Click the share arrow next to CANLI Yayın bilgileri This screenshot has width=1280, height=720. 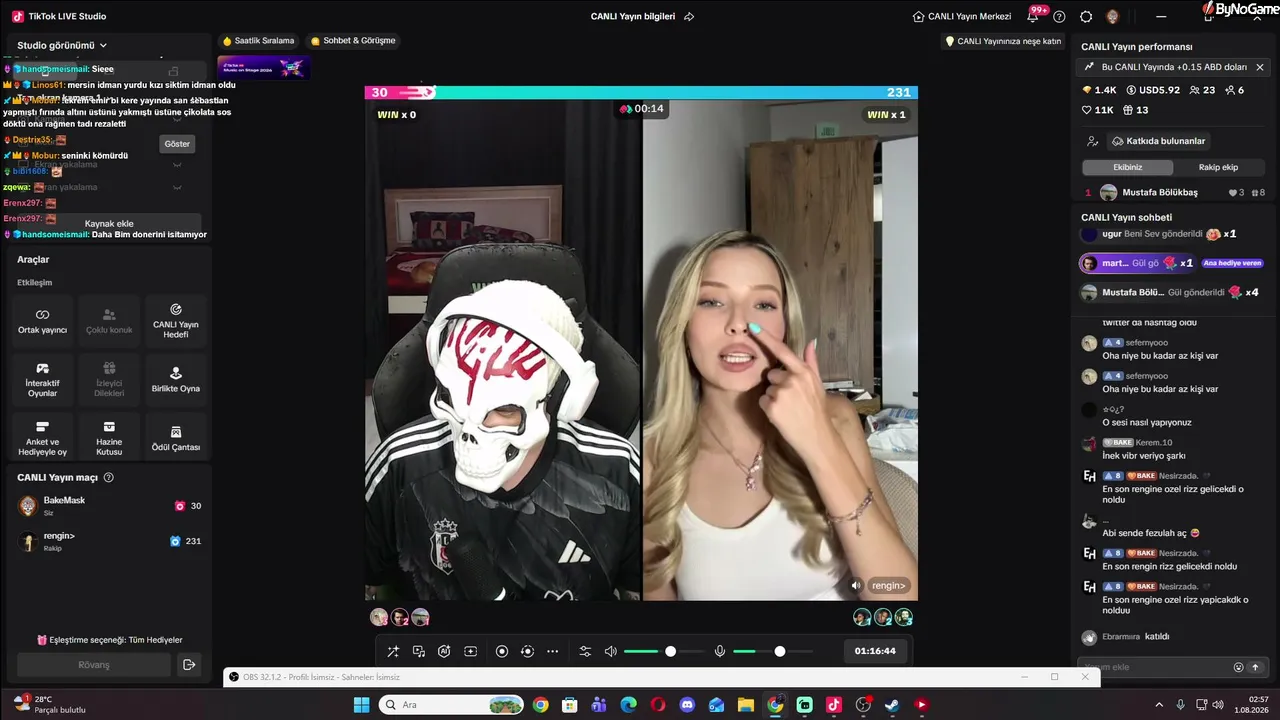point(689,16)
